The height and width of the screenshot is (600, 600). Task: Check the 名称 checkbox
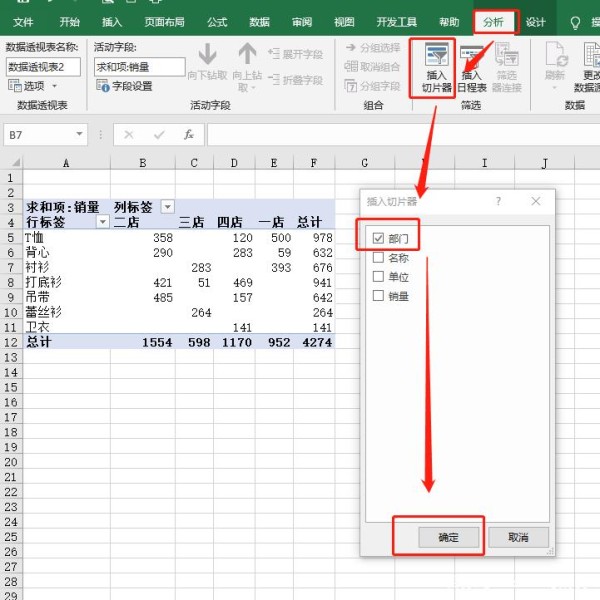(378, 257)
